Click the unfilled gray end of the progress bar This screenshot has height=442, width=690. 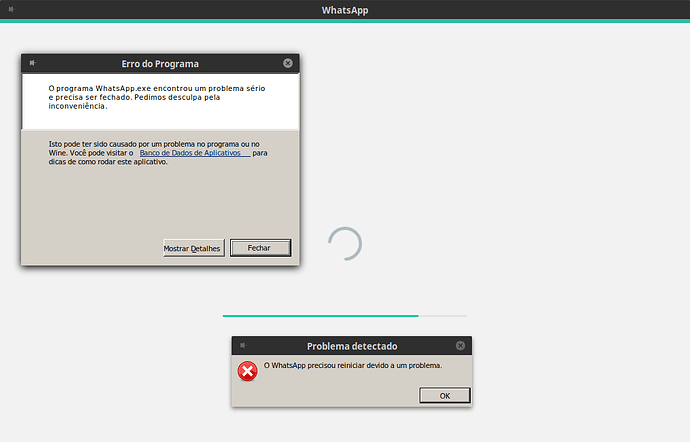tap(443, 315)
